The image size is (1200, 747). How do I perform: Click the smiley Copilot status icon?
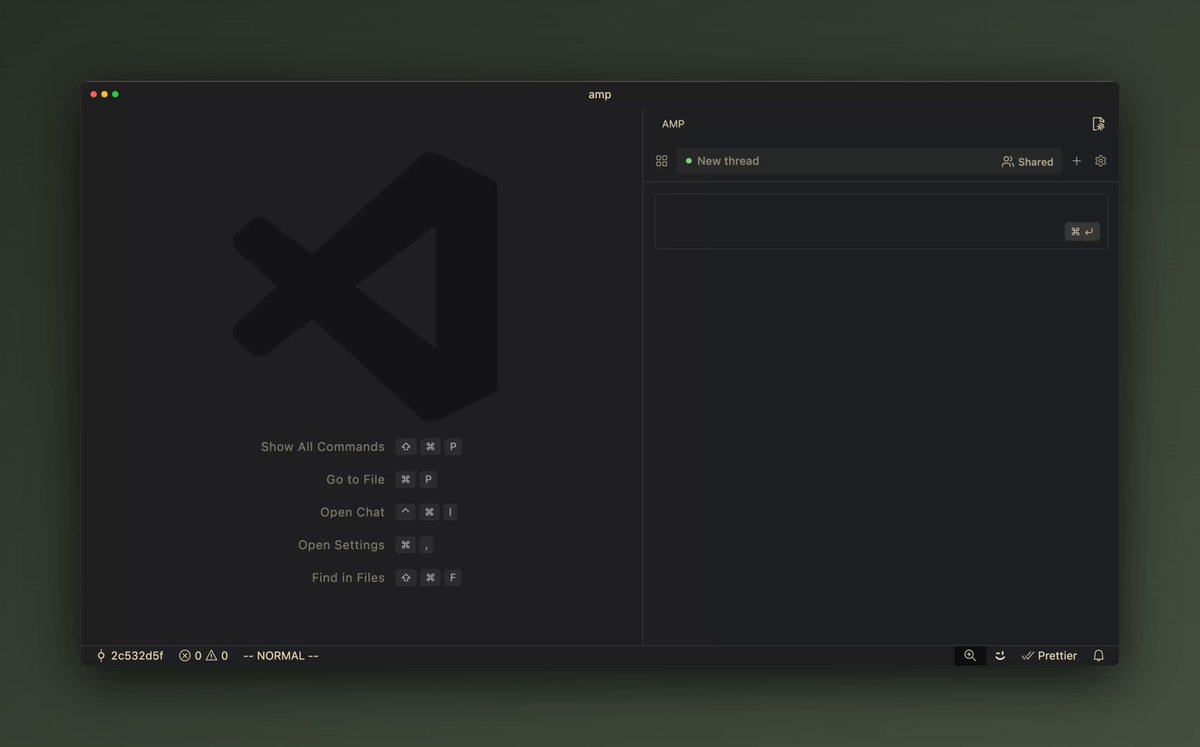[1000, 656]
